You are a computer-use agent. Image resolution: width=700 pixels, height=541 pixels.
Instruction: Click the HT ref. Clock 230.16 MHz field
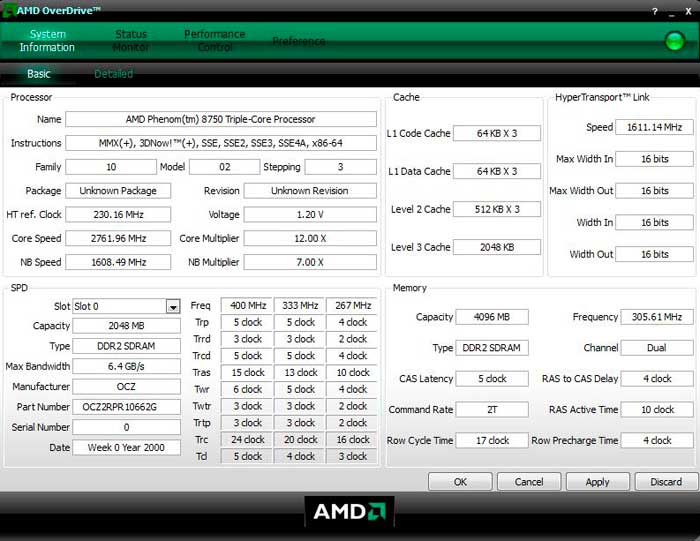(x=118, y=214)
